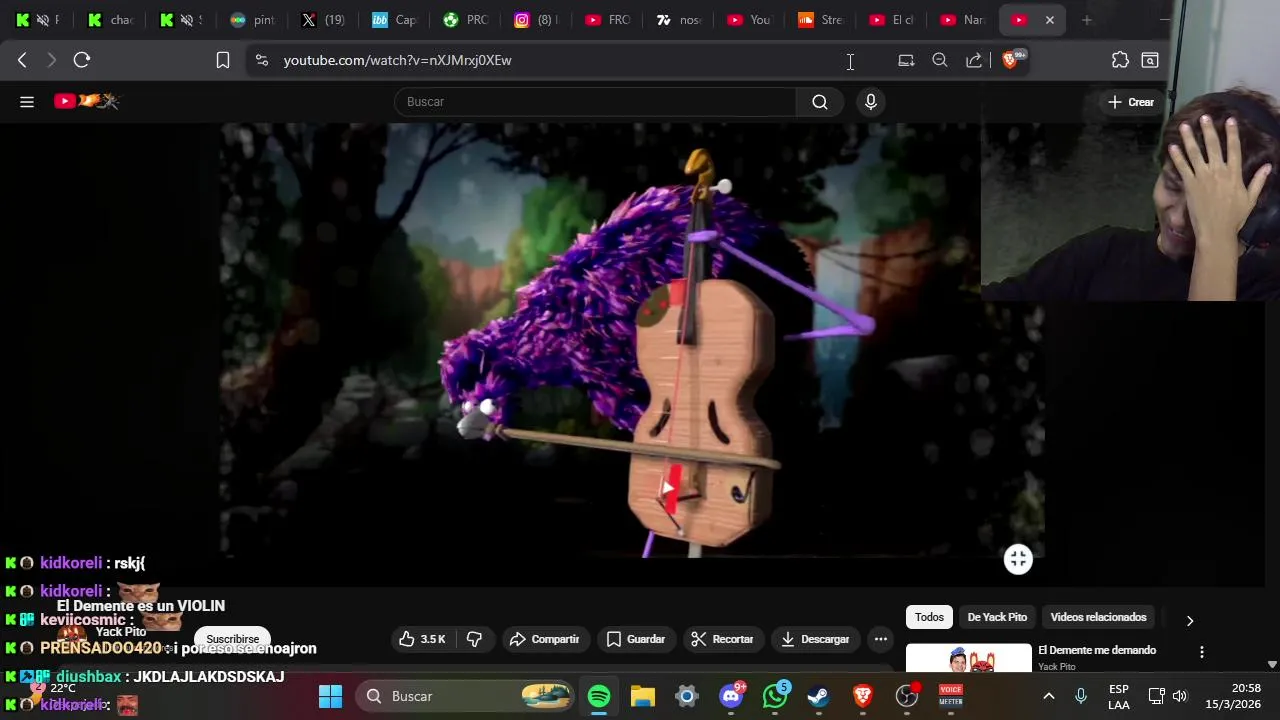This screenshot has height=720, width=1280.
Task: Open the Crear create button
Action: pyautogui.click(x=1131, y=102)
